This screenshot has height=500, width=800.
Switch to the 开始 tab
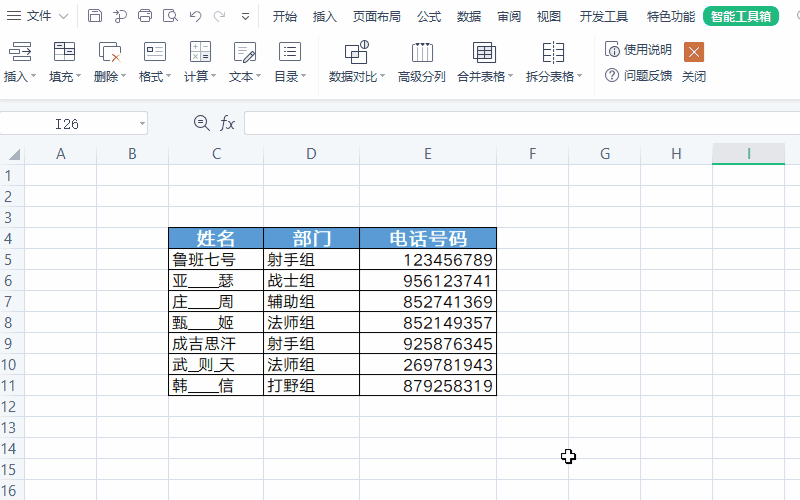point(284,17)
